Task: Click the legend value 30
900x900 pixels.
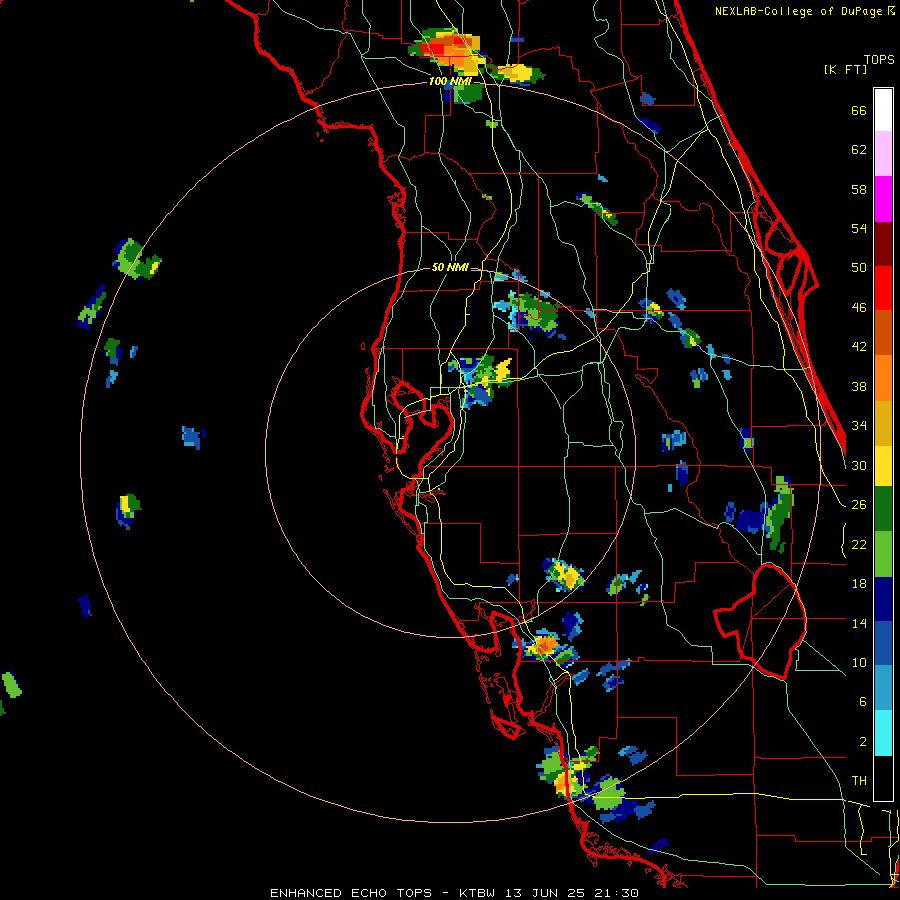Action: 859,465
